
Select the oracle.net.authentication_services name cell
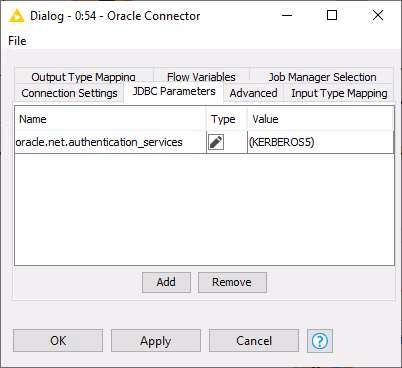click(110, 142)
